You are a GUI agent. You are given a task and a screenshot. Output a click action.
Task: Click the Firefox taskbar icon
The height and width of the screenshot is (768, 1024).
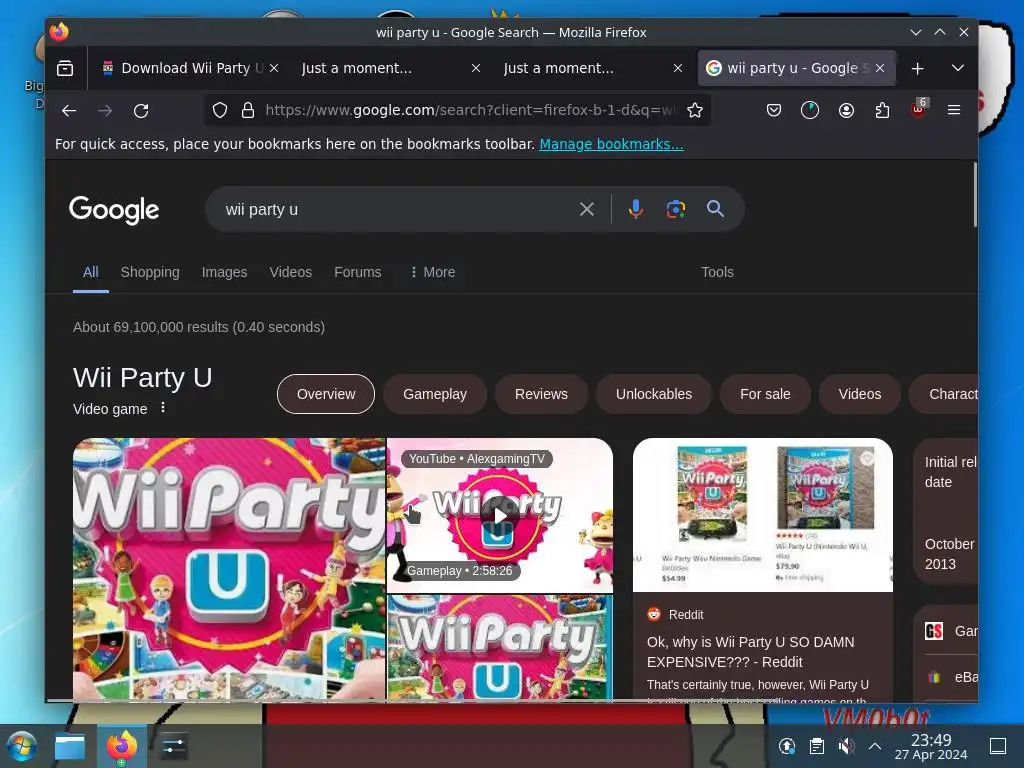(x=121, y=746)
